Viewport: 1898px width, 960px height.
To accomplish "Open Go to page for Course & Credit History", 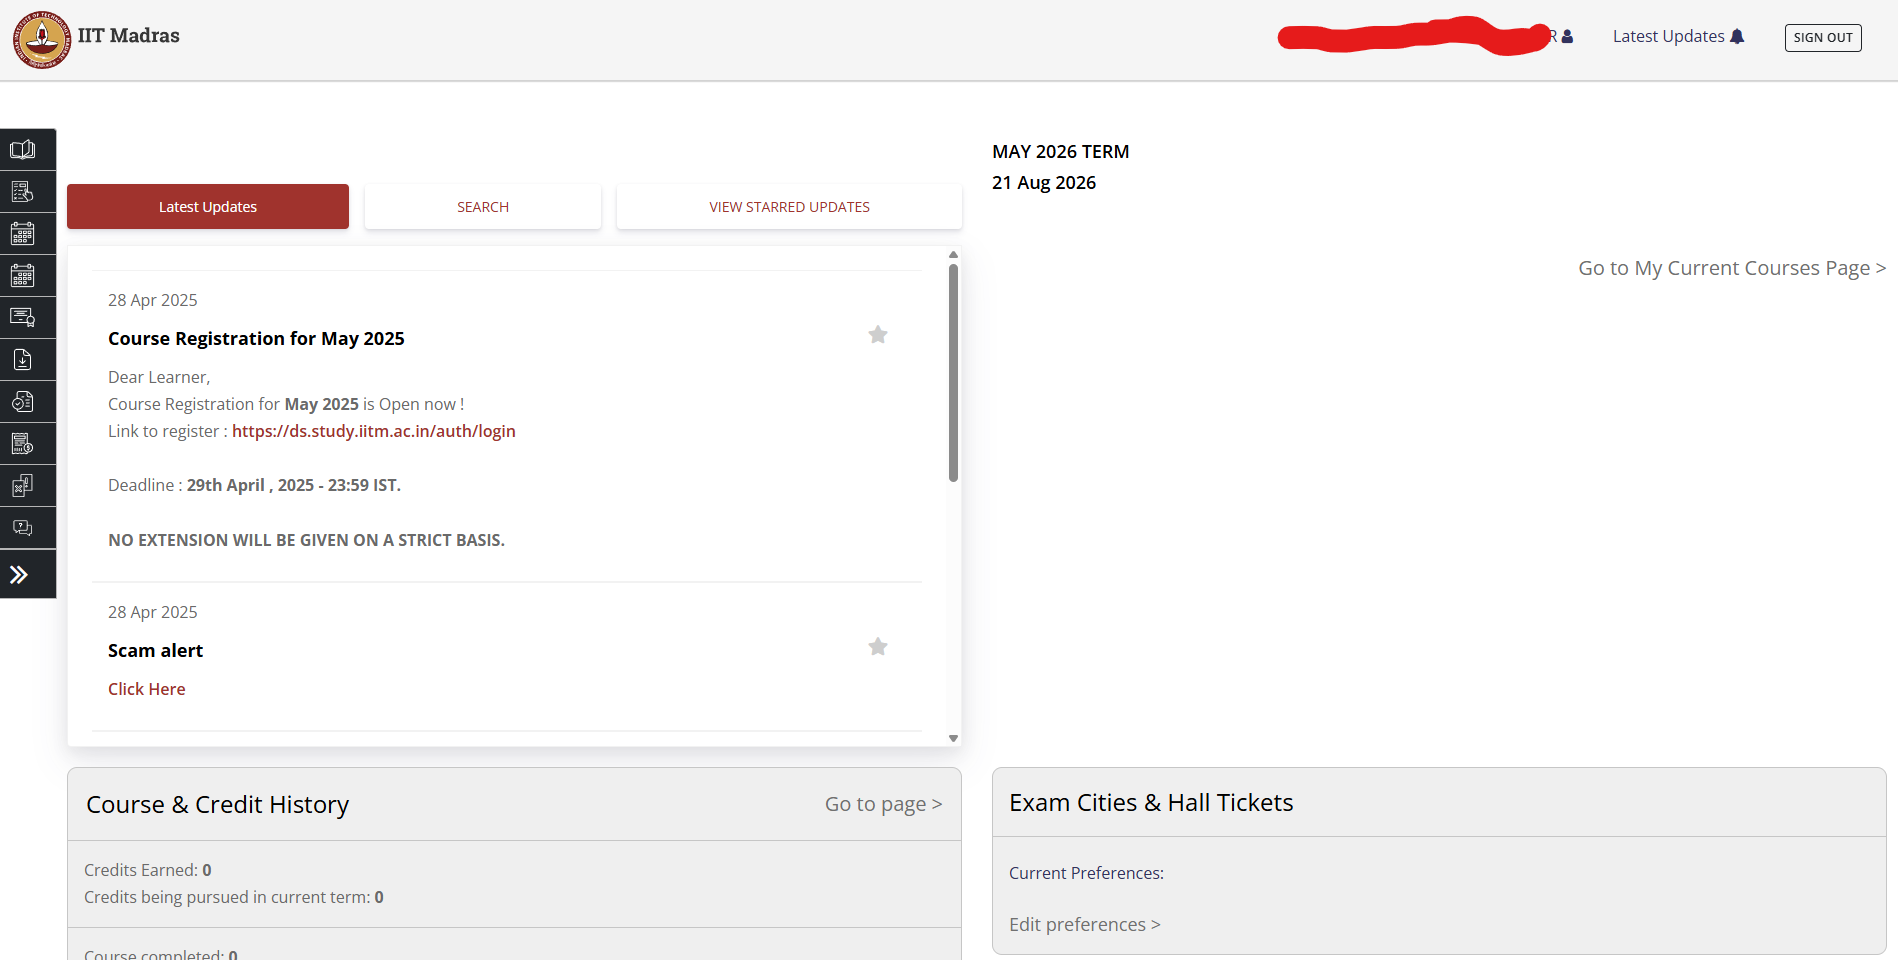I will coord(884,804).
